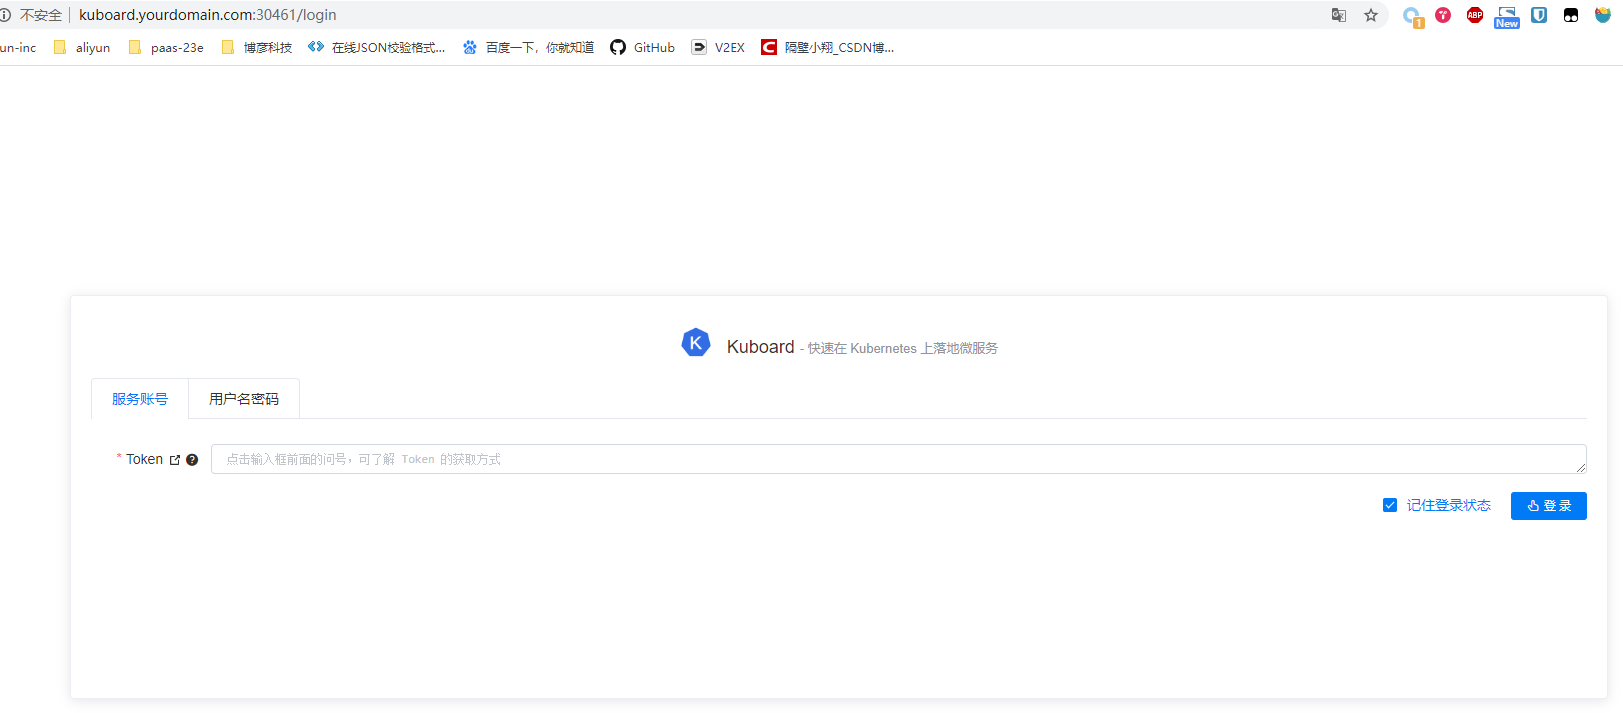Open the 百度一下 bookmark
The image size is (1623, 713).
[528, 47]
